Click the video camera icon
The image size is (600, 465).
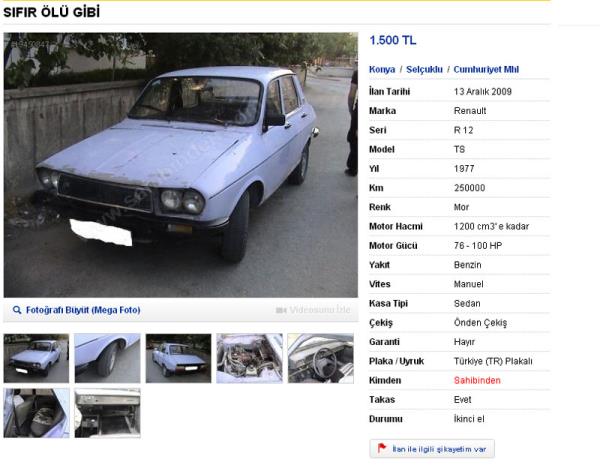coord(281,310)
